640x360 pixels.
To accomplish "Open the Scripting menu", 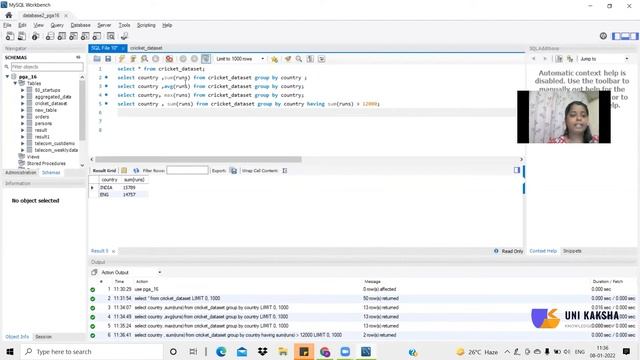I will 146,25.
